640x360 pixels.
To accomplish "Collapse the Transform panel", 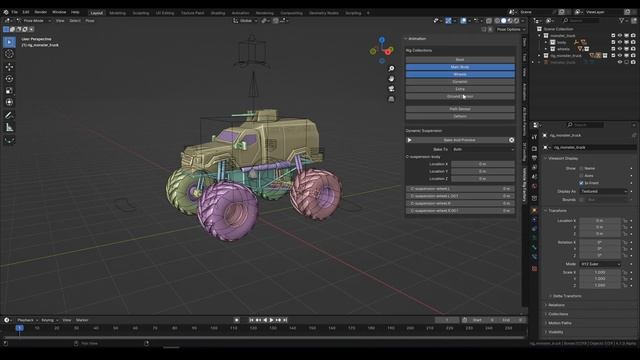I will click(546, 211).
